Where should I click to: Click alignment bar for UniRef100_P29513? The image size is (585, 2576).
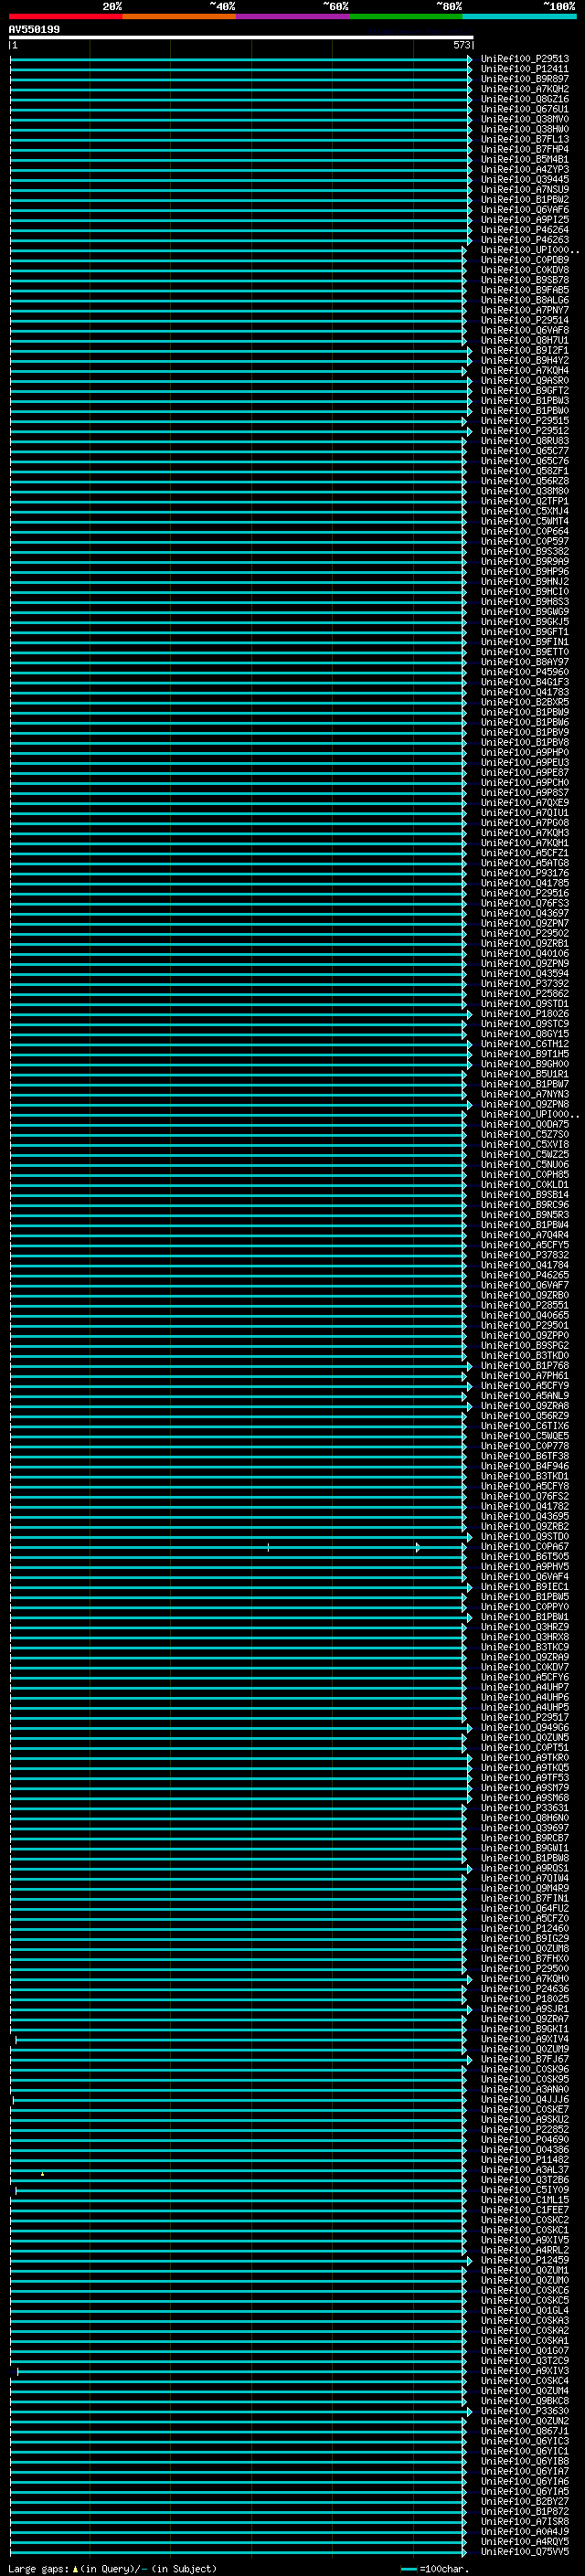point(241,59)
